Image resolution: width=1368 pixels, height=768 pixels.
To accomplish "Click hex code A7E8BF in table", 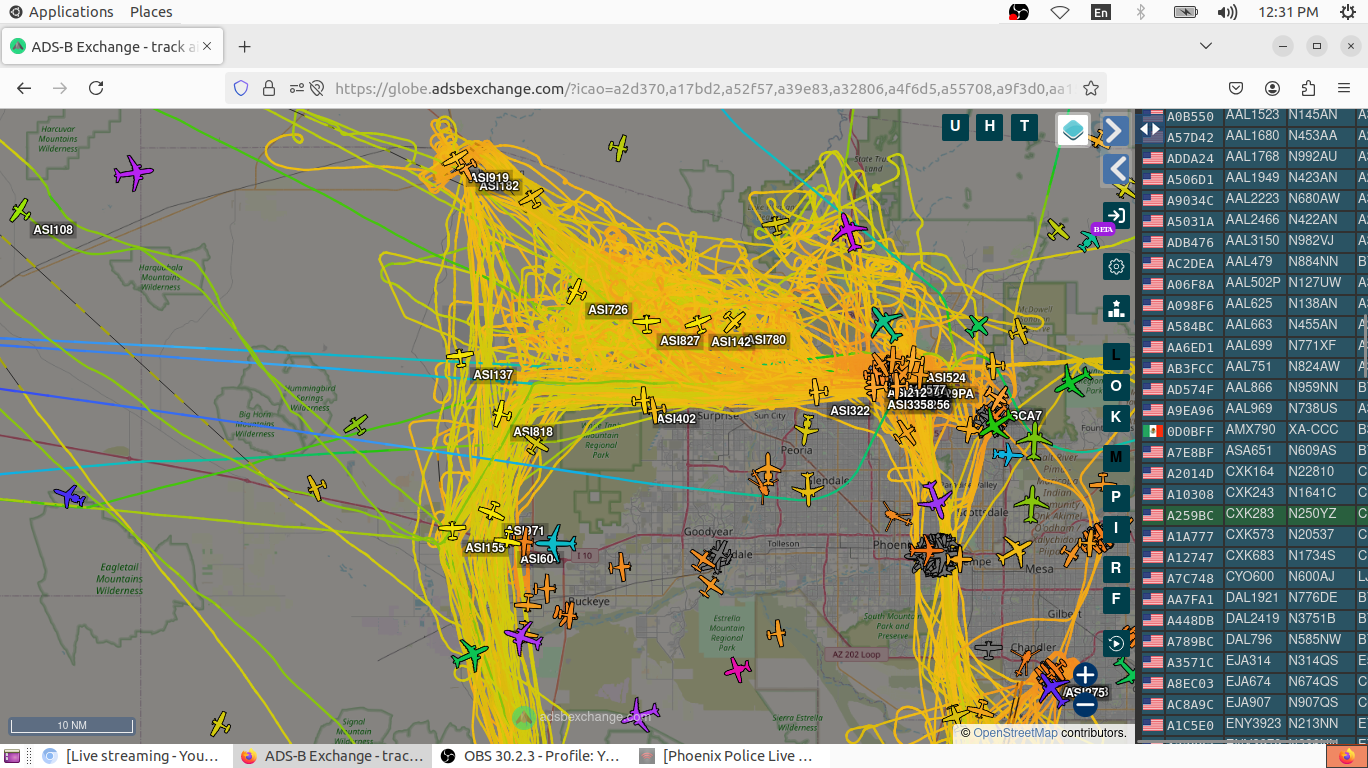I will pyautogui.click(x=1190, y=452).
